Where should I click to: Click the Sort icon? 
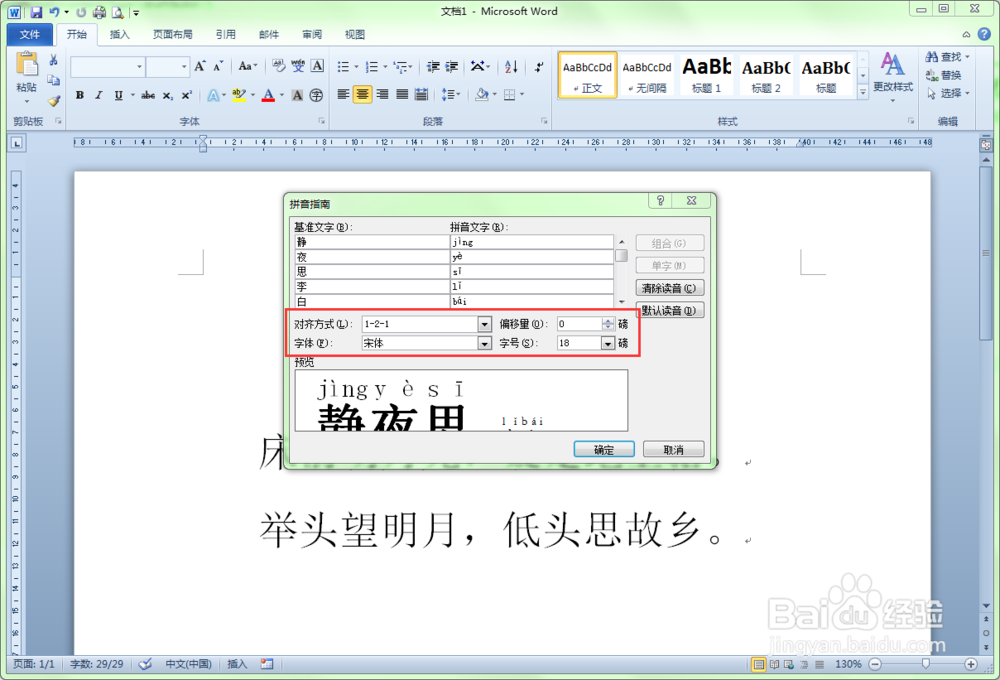(511, 66)
